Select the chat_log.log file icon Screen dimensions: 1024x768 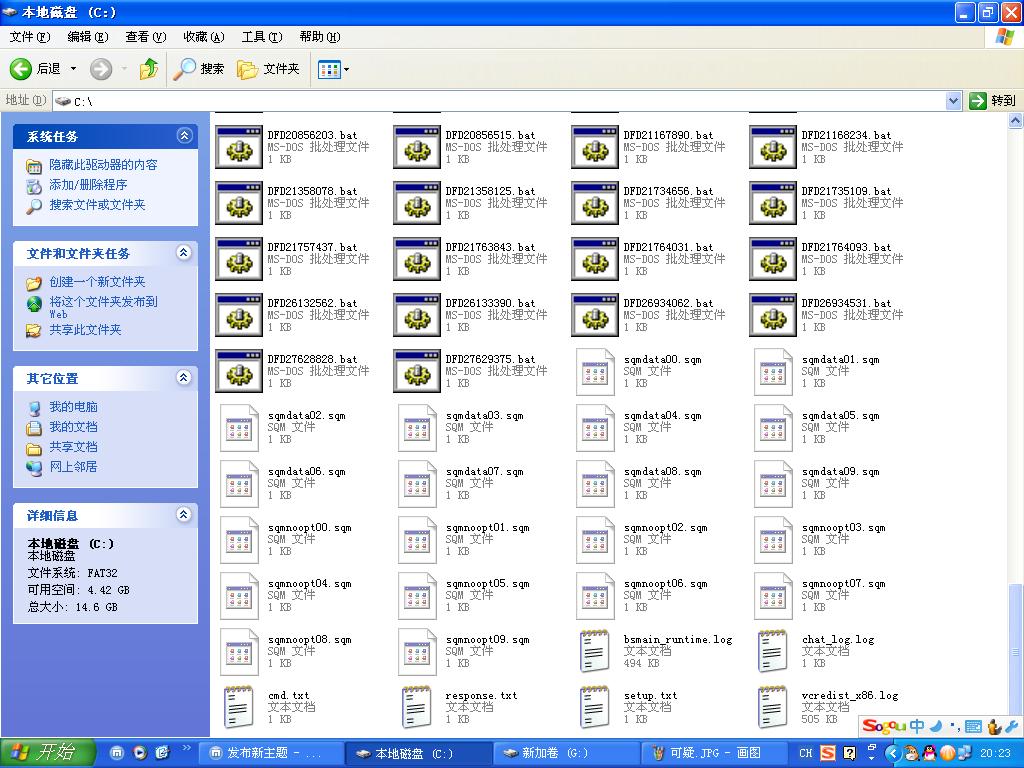click(x=773, y=651)
